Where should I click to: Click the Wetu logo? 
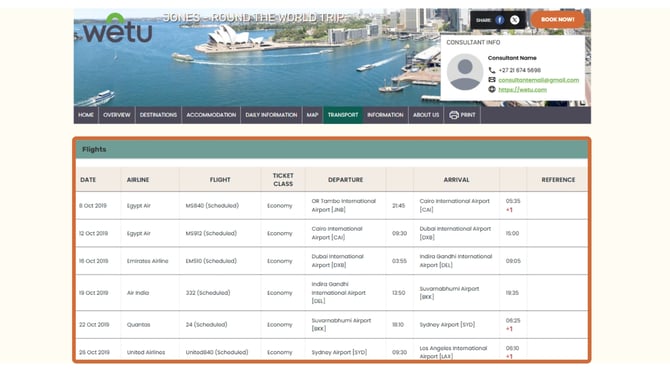118,29
